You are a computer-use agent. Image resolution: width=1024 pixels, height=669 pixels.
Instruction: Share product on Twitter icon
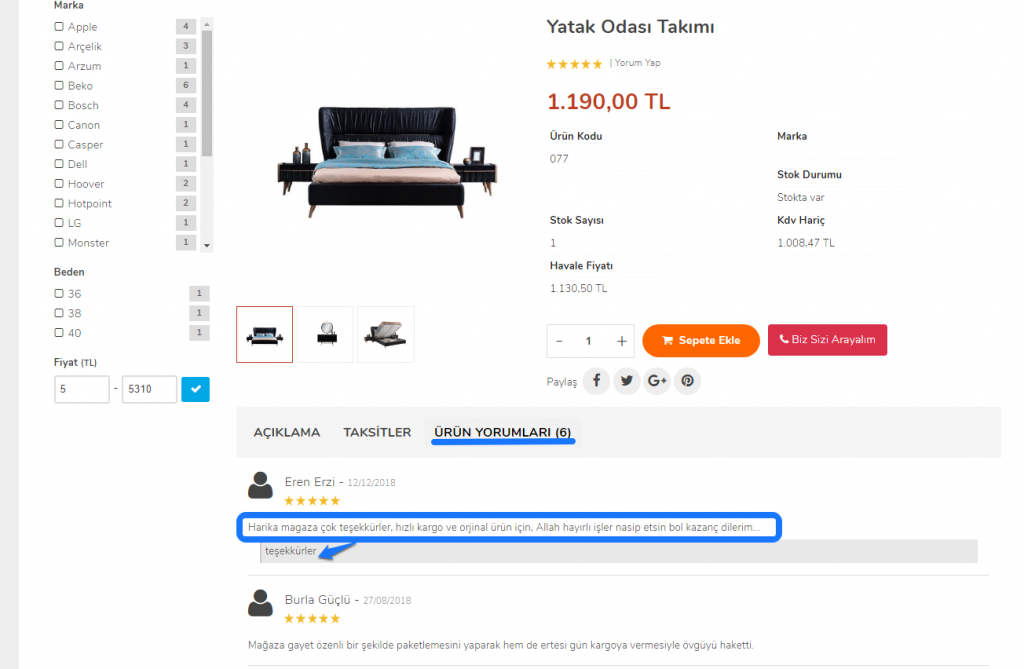click(627, 381)
